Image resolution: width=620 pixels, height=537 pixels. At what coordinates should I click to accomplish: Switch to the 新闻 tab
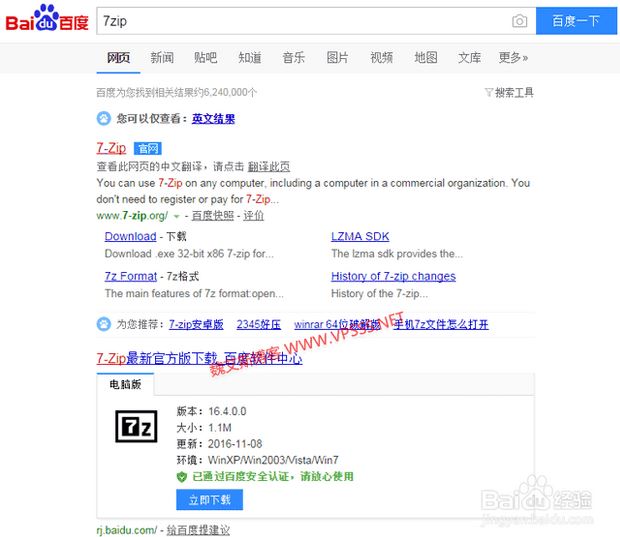click(x=162, y=58)
